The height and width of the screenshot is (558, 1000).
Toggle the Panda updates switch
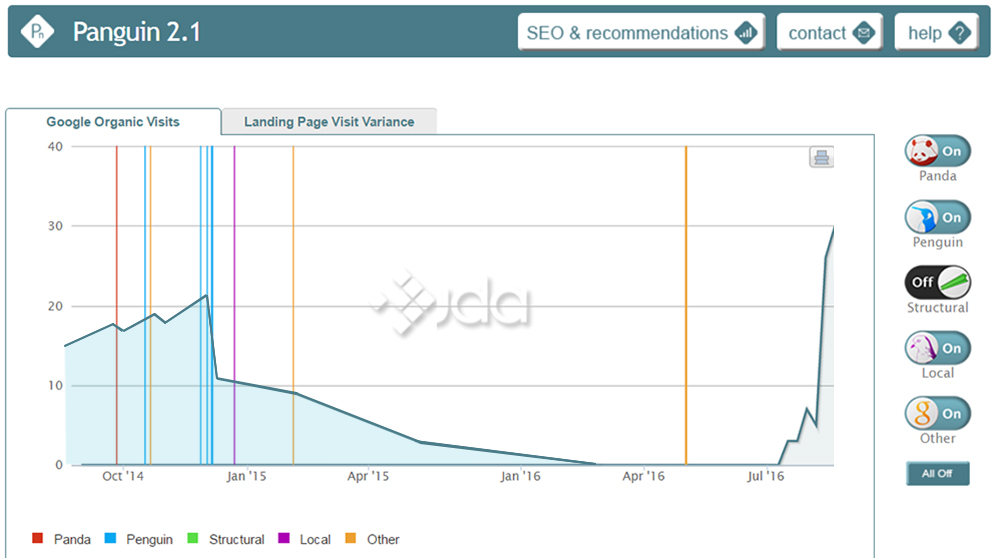[937, 152]
